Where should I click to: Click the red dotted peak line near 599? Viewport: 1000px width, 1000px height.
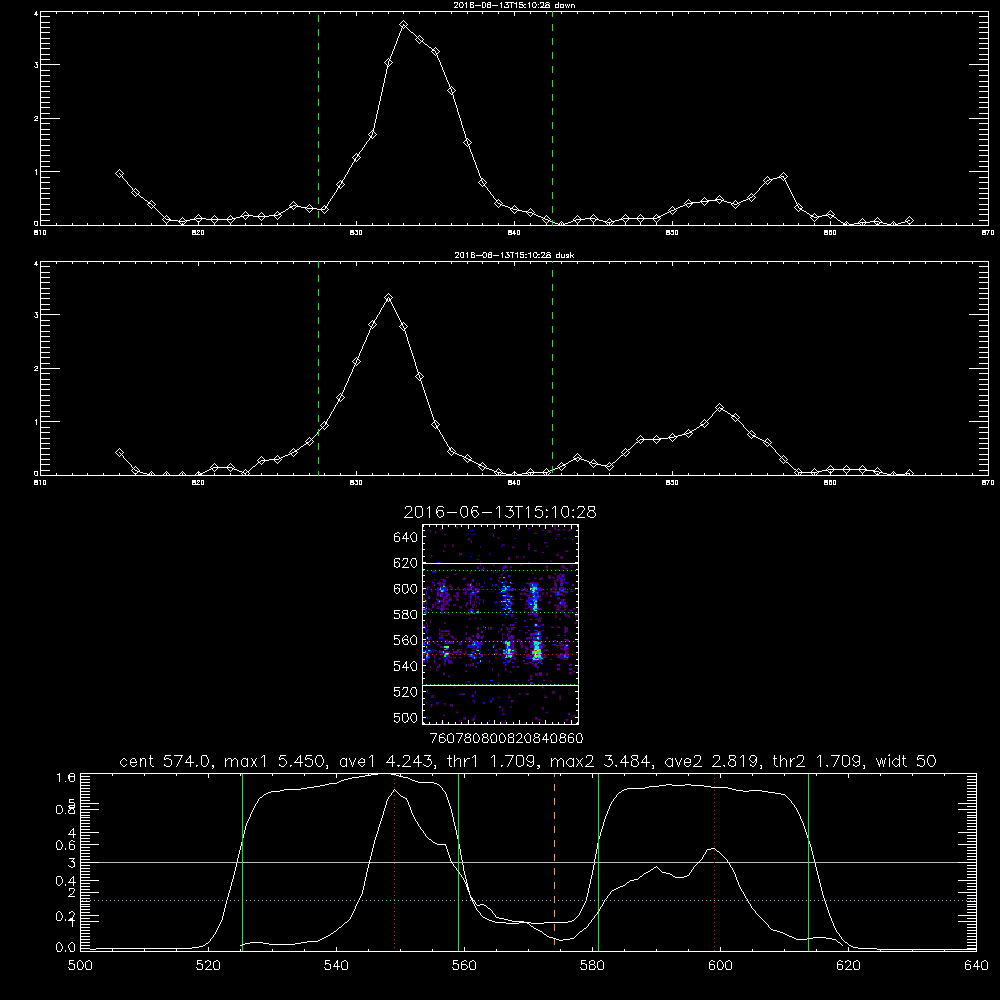(714, 861)
